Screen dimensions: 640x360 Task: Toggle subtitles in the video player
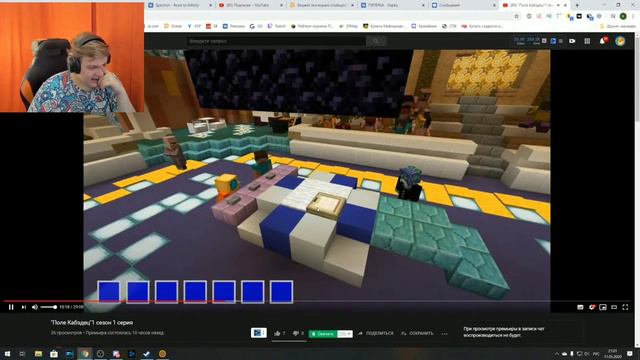(580, 307)
